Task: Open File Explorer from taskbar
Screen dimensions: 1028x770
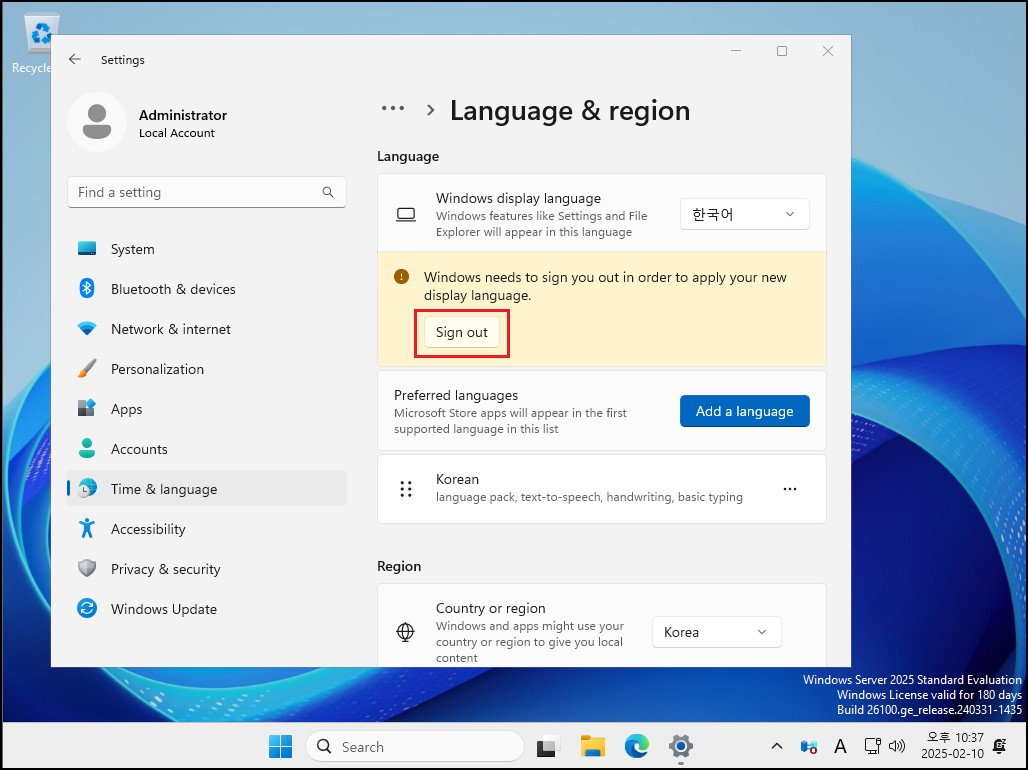Action: coord(593,746)
